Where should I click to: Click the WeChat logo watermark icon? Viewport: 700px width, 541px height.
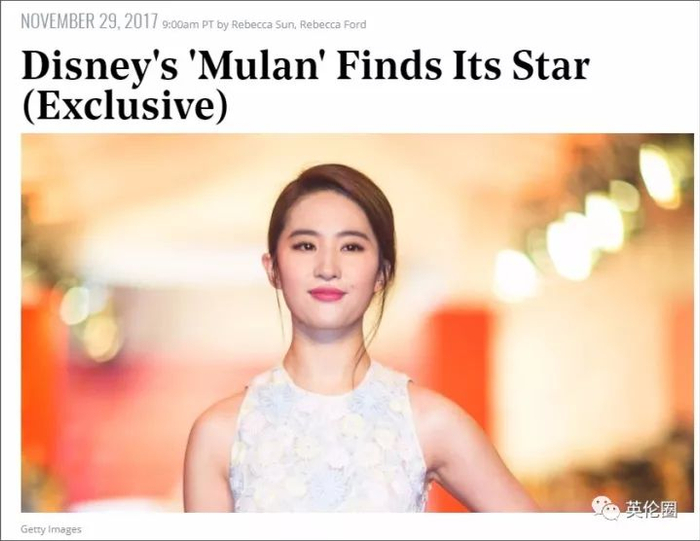[606, 508]
